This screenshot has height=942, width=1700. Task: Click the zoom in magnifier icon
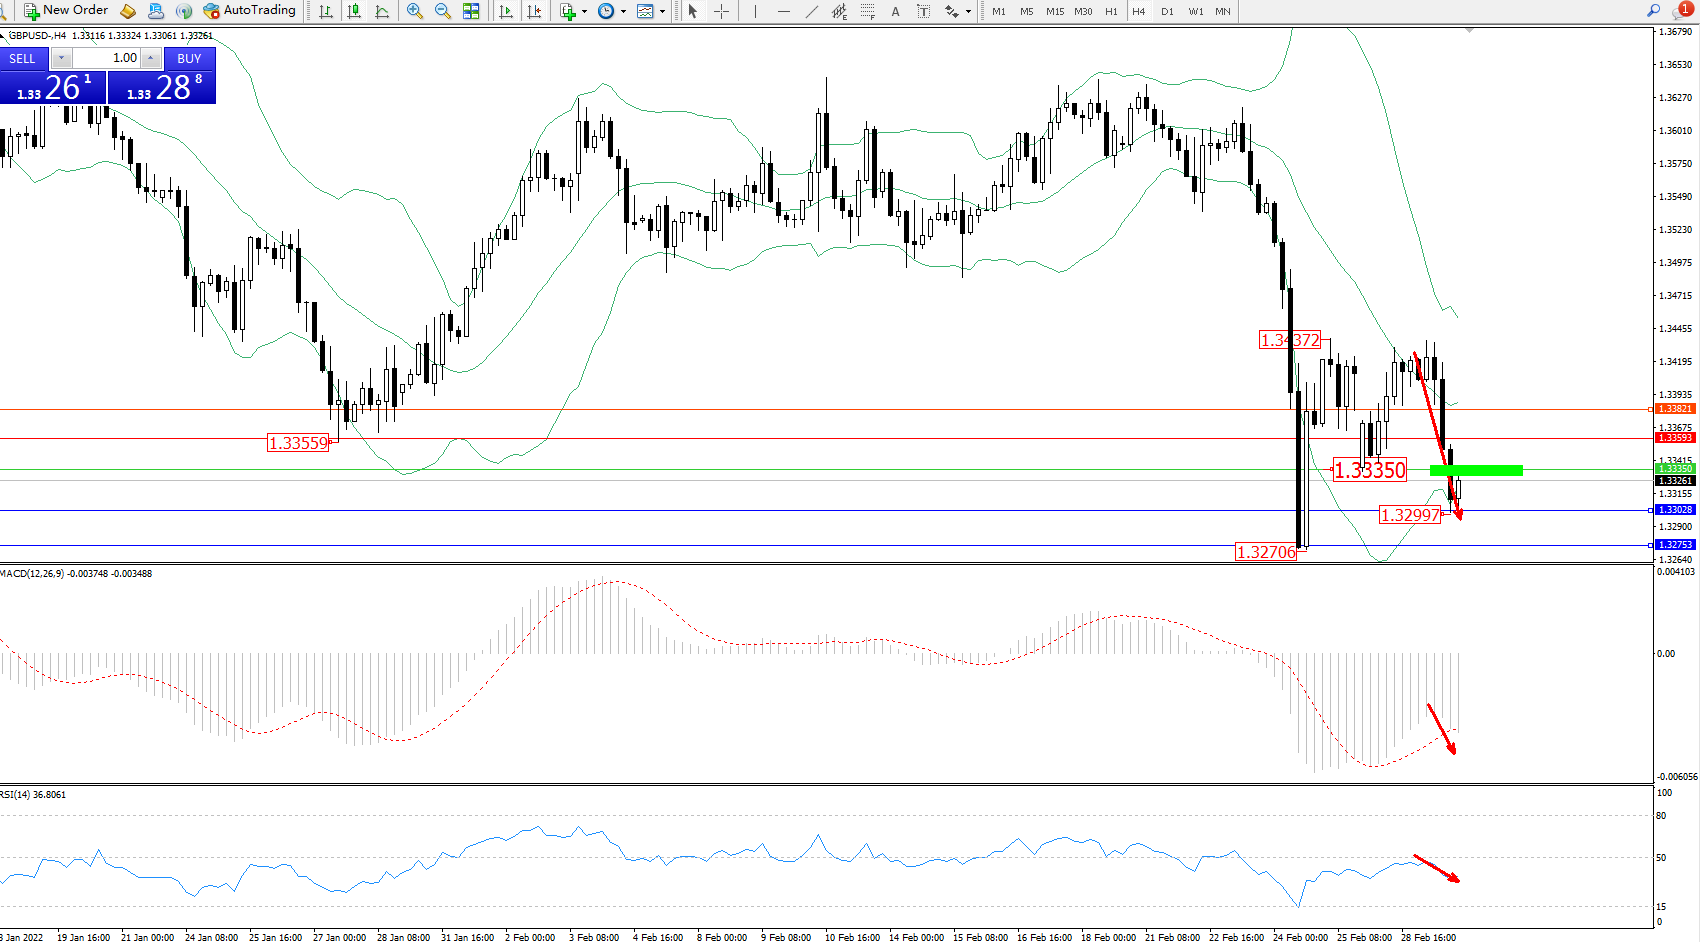click(x=414, y=11)
